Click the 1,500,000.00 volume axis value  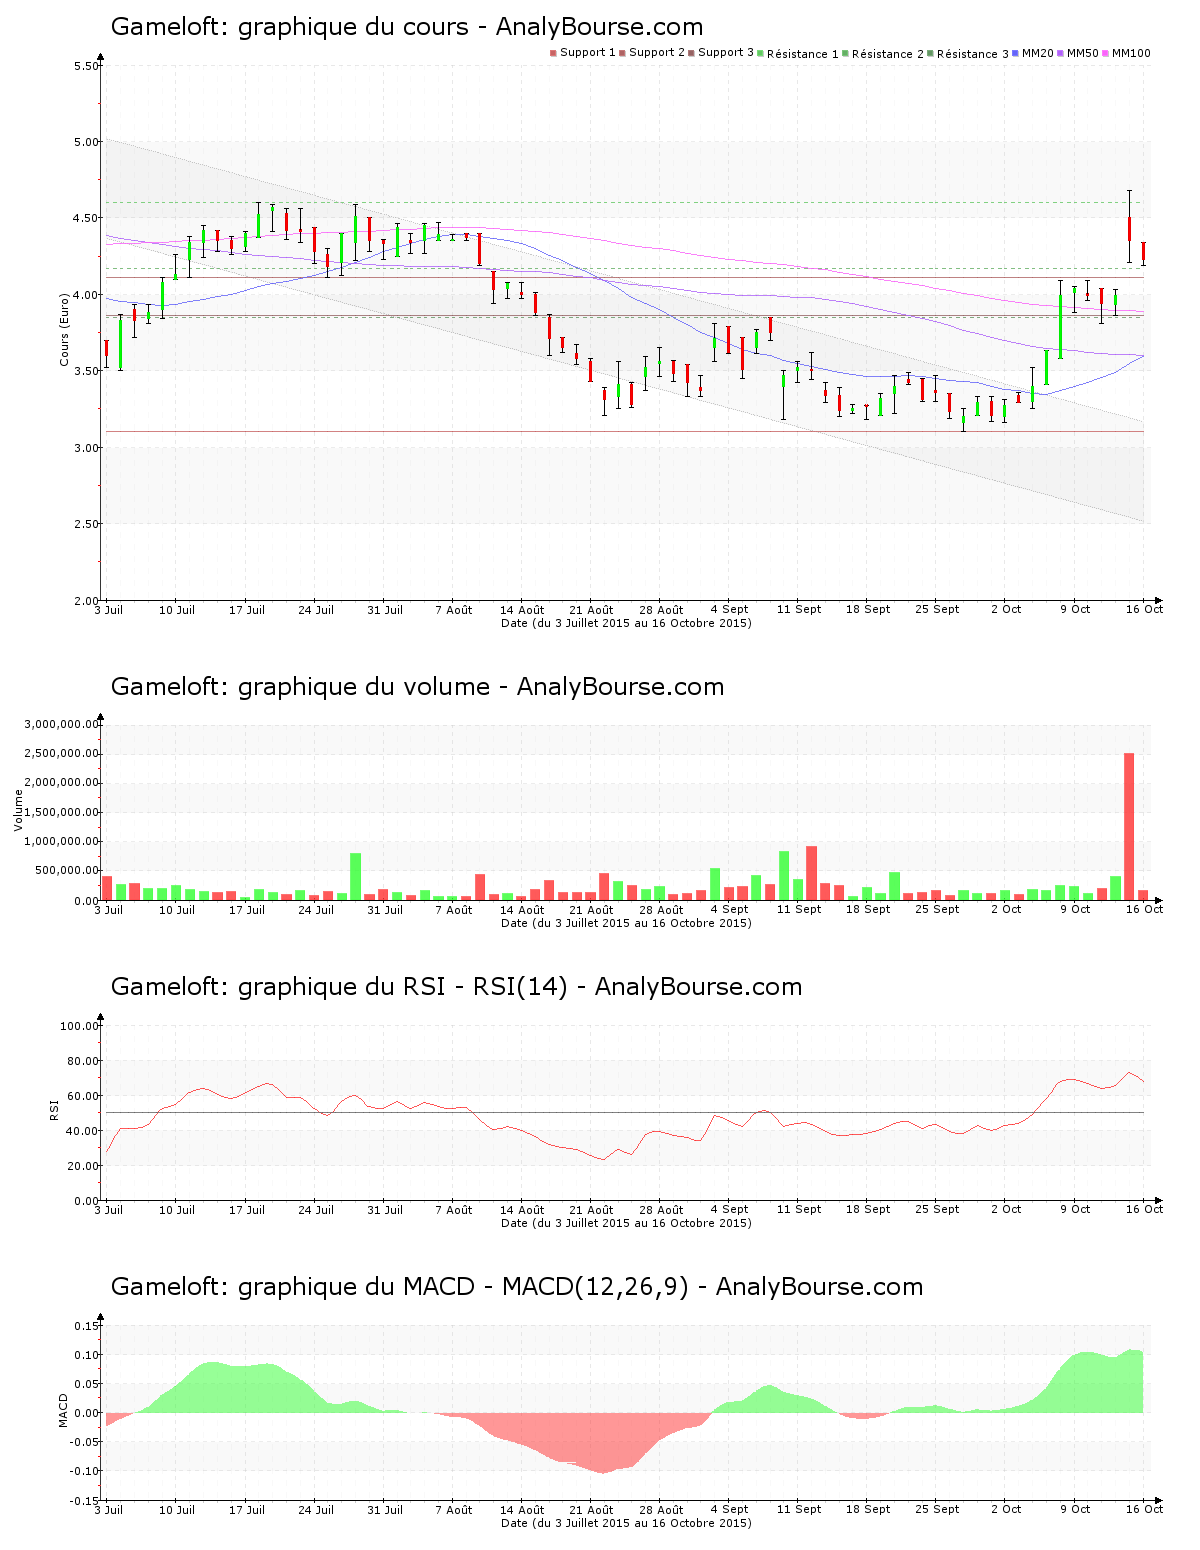62,812
